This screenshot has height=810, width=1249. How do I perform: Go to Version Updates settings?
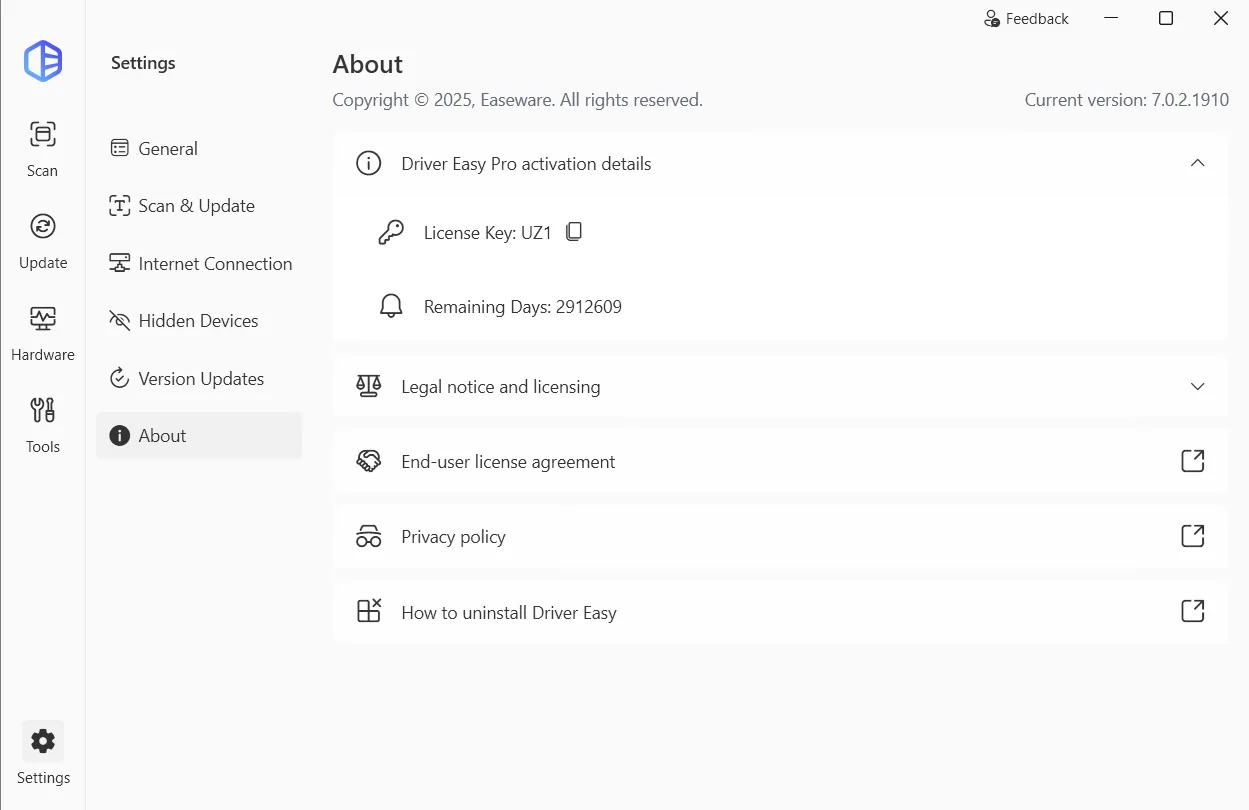click(199, 378)
